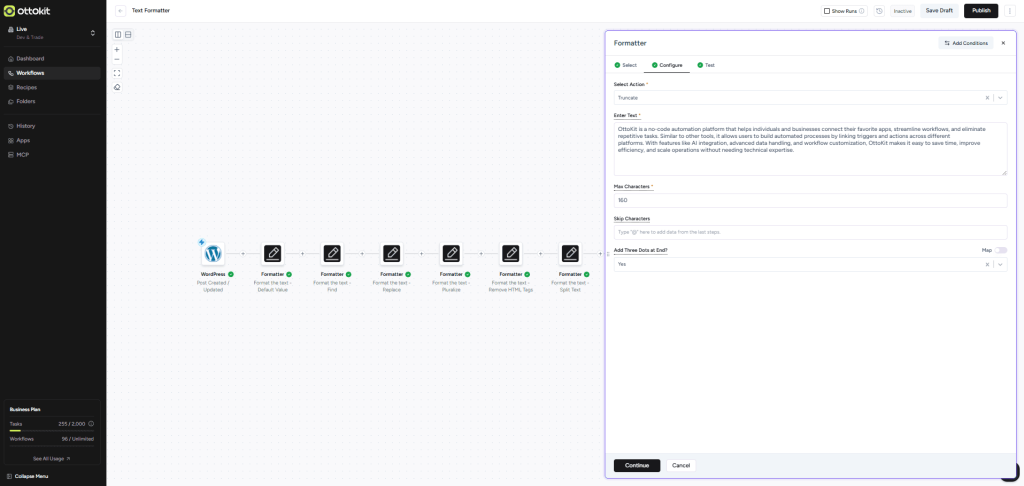Select the Formatter Split Text node

tap(570, 254)
